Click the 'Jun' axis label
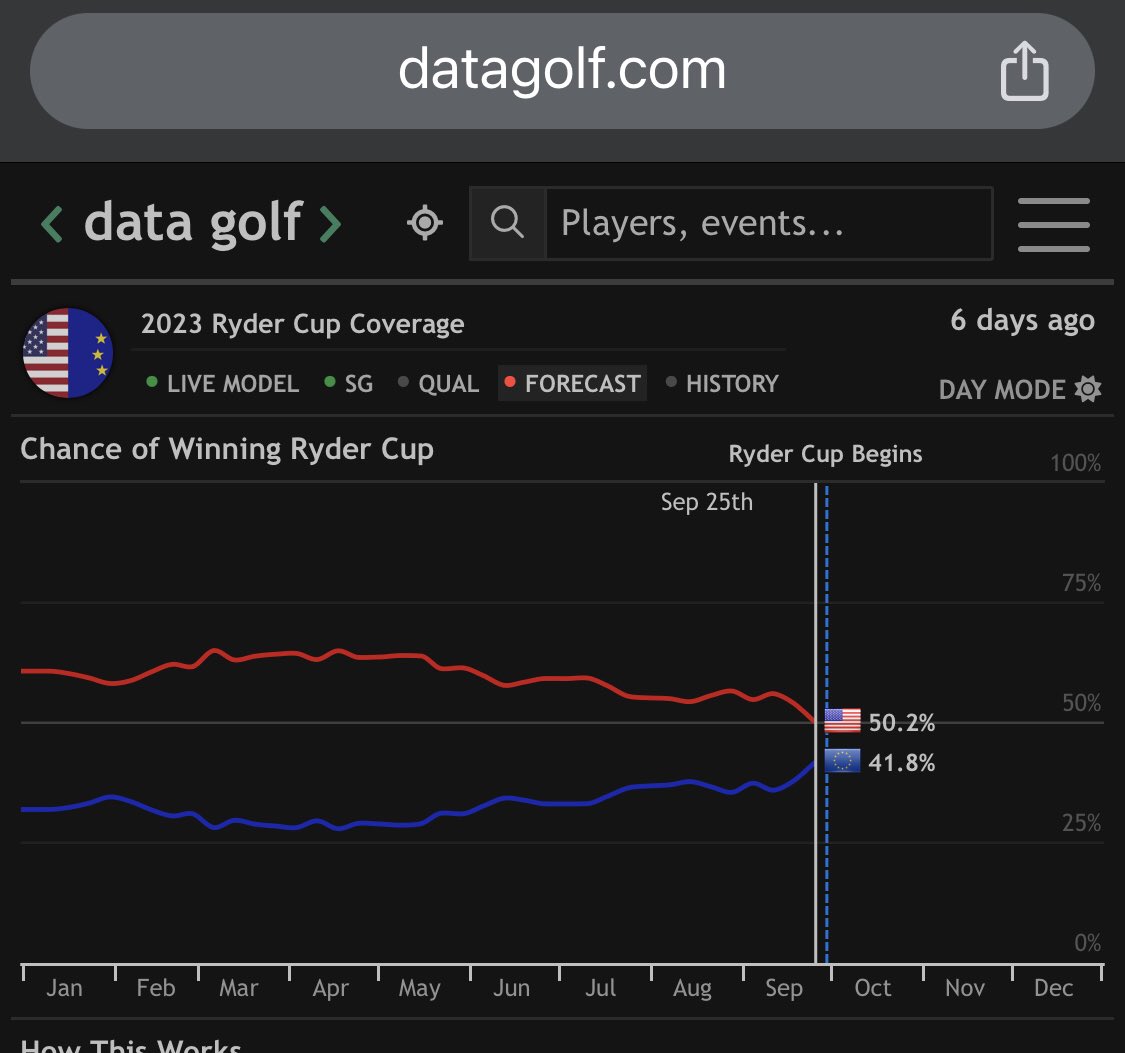Viewport: 1125px width, 1053px height. [x=511, y=988]
